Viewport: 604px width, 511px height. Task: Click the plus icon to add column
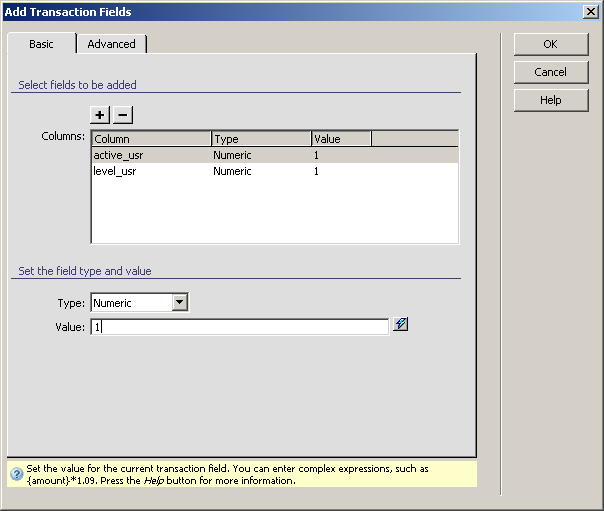100,115
